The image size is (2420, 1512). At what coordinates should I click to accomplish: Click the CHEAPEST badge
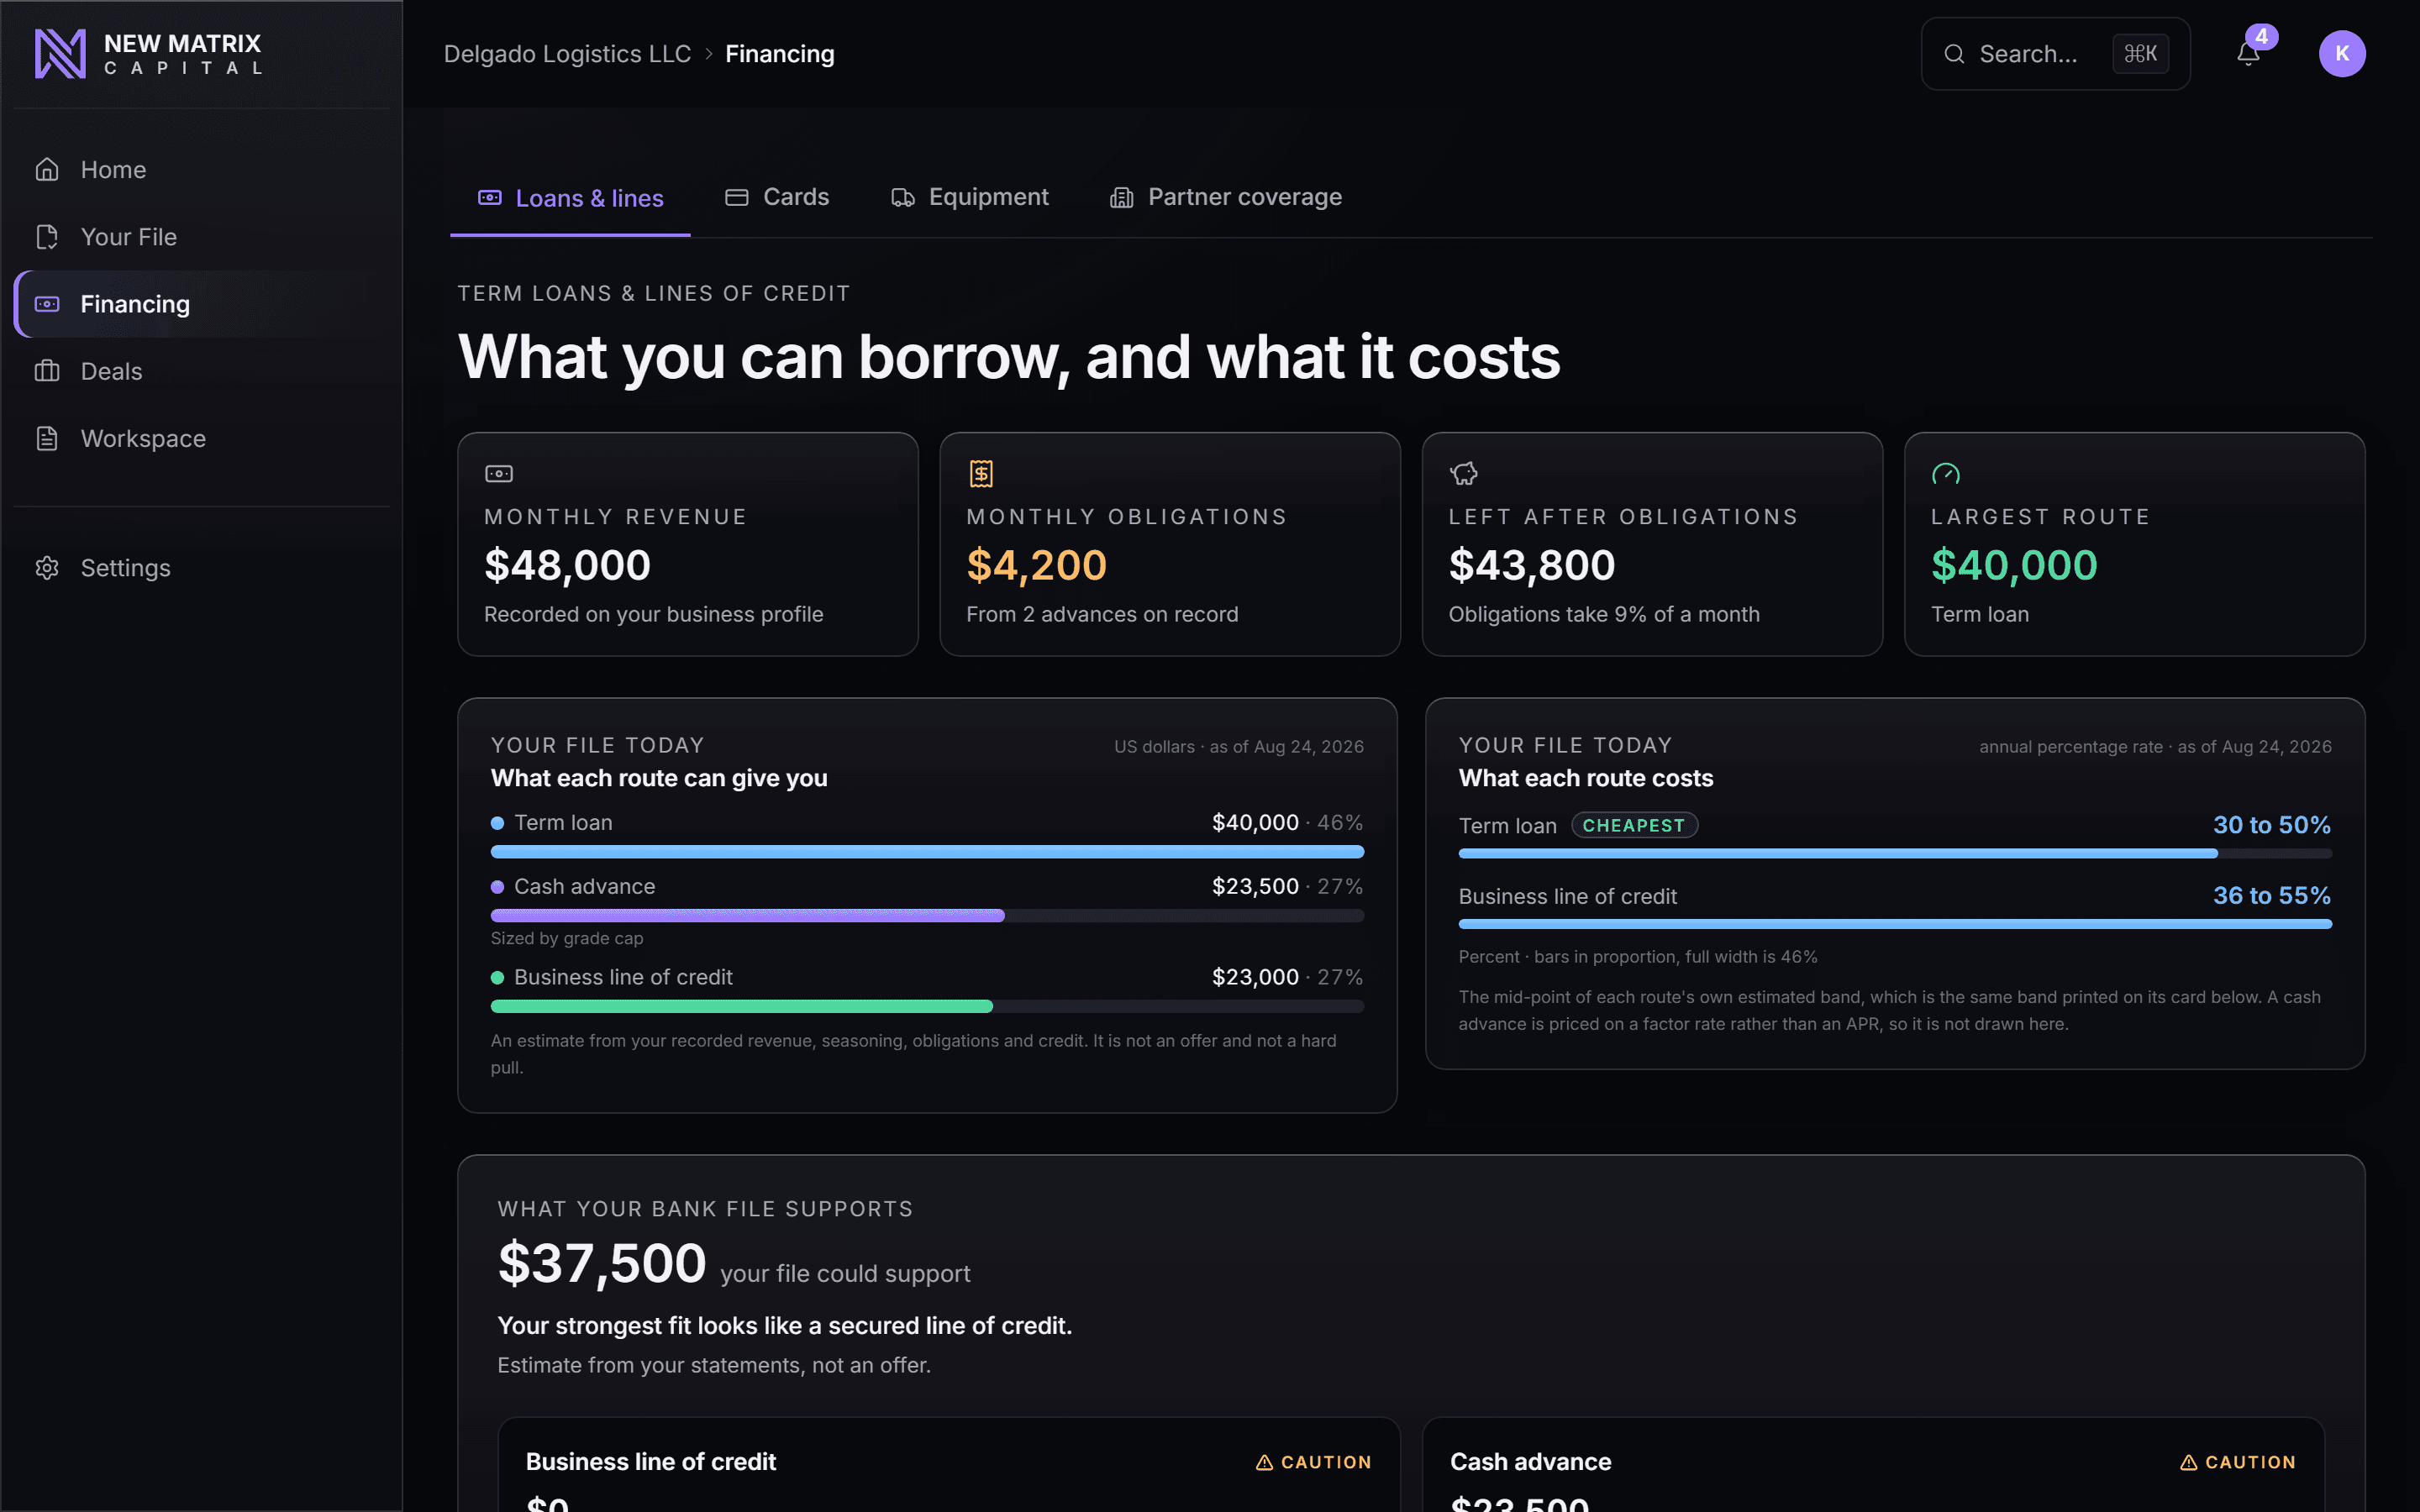pos(1634,825)
